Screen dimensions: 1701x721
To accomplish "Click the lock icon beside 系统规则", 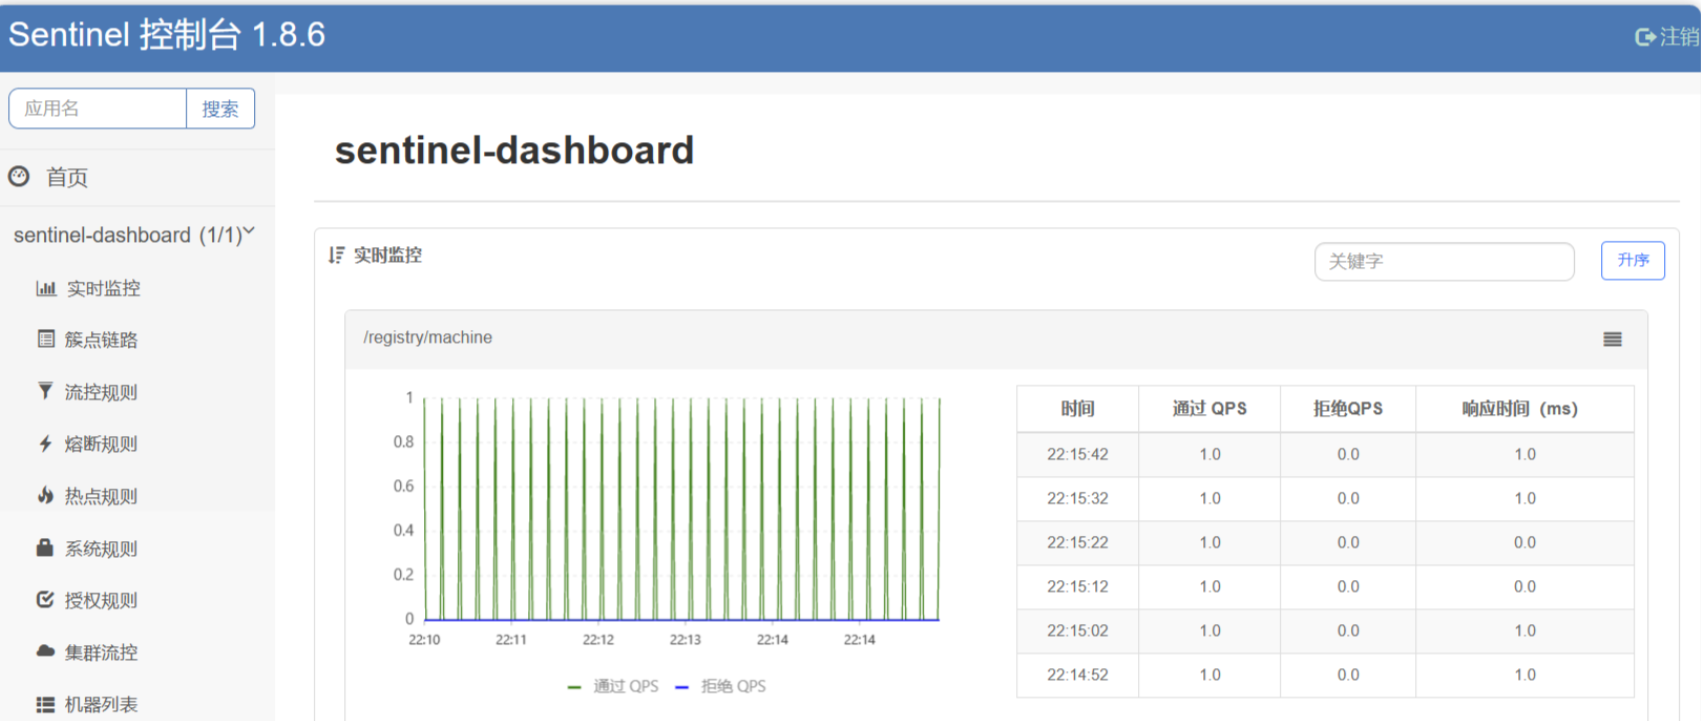I will (45, 548).
